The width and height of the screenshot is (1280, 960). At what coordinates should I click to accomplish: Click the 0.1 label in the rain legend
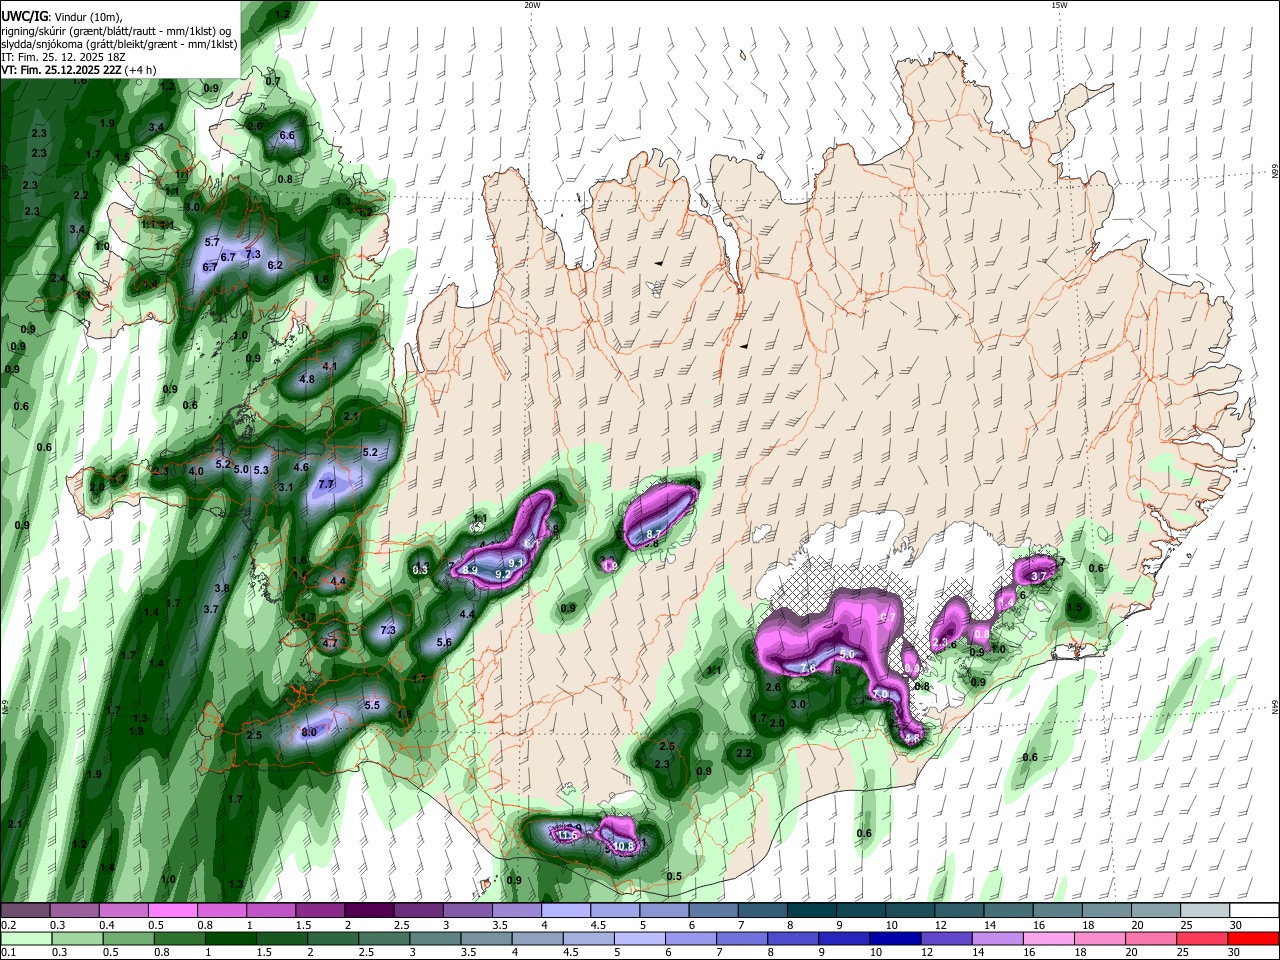(9, 953)
